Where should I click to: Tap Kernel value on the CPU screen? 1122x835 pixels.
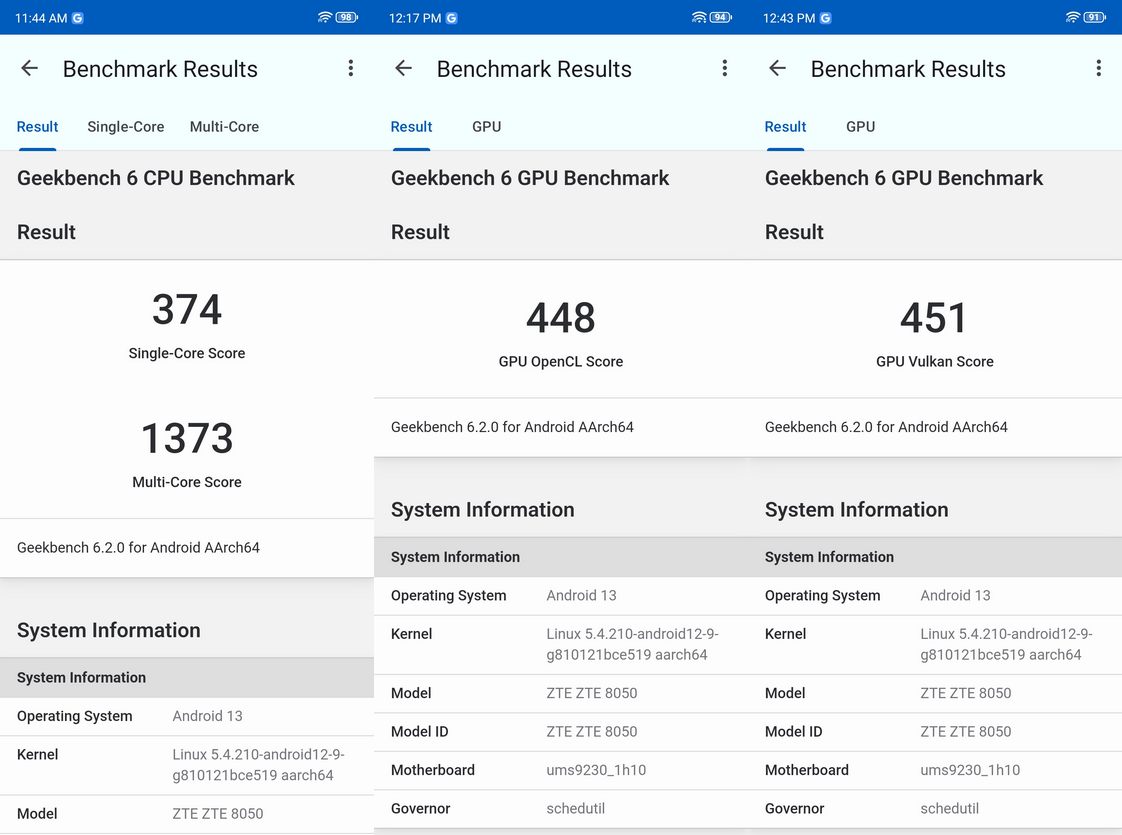pos(258,764)
